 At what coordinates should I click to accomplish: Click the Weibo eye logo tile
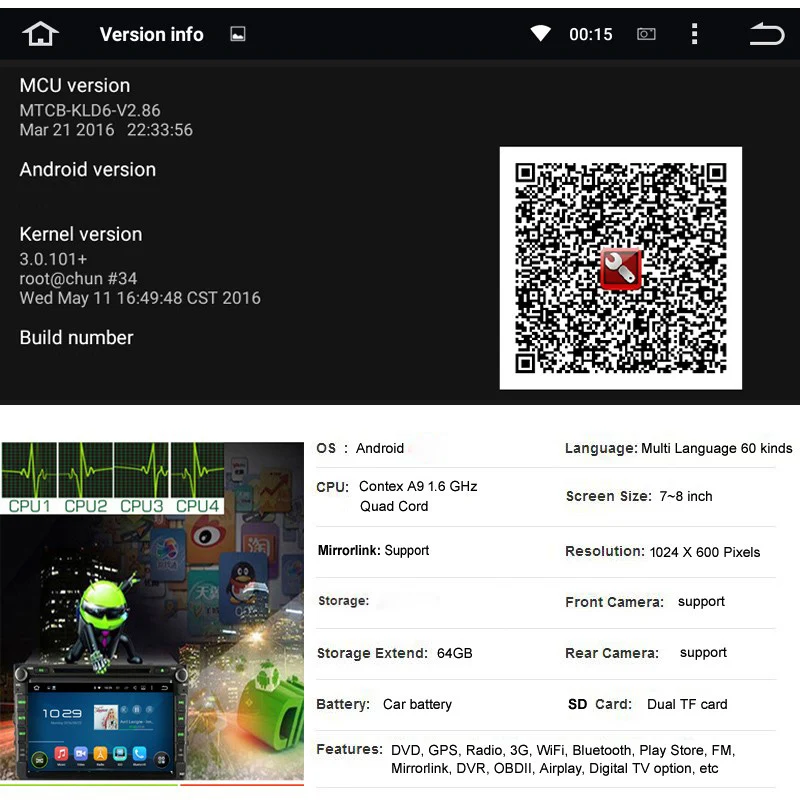208,535
